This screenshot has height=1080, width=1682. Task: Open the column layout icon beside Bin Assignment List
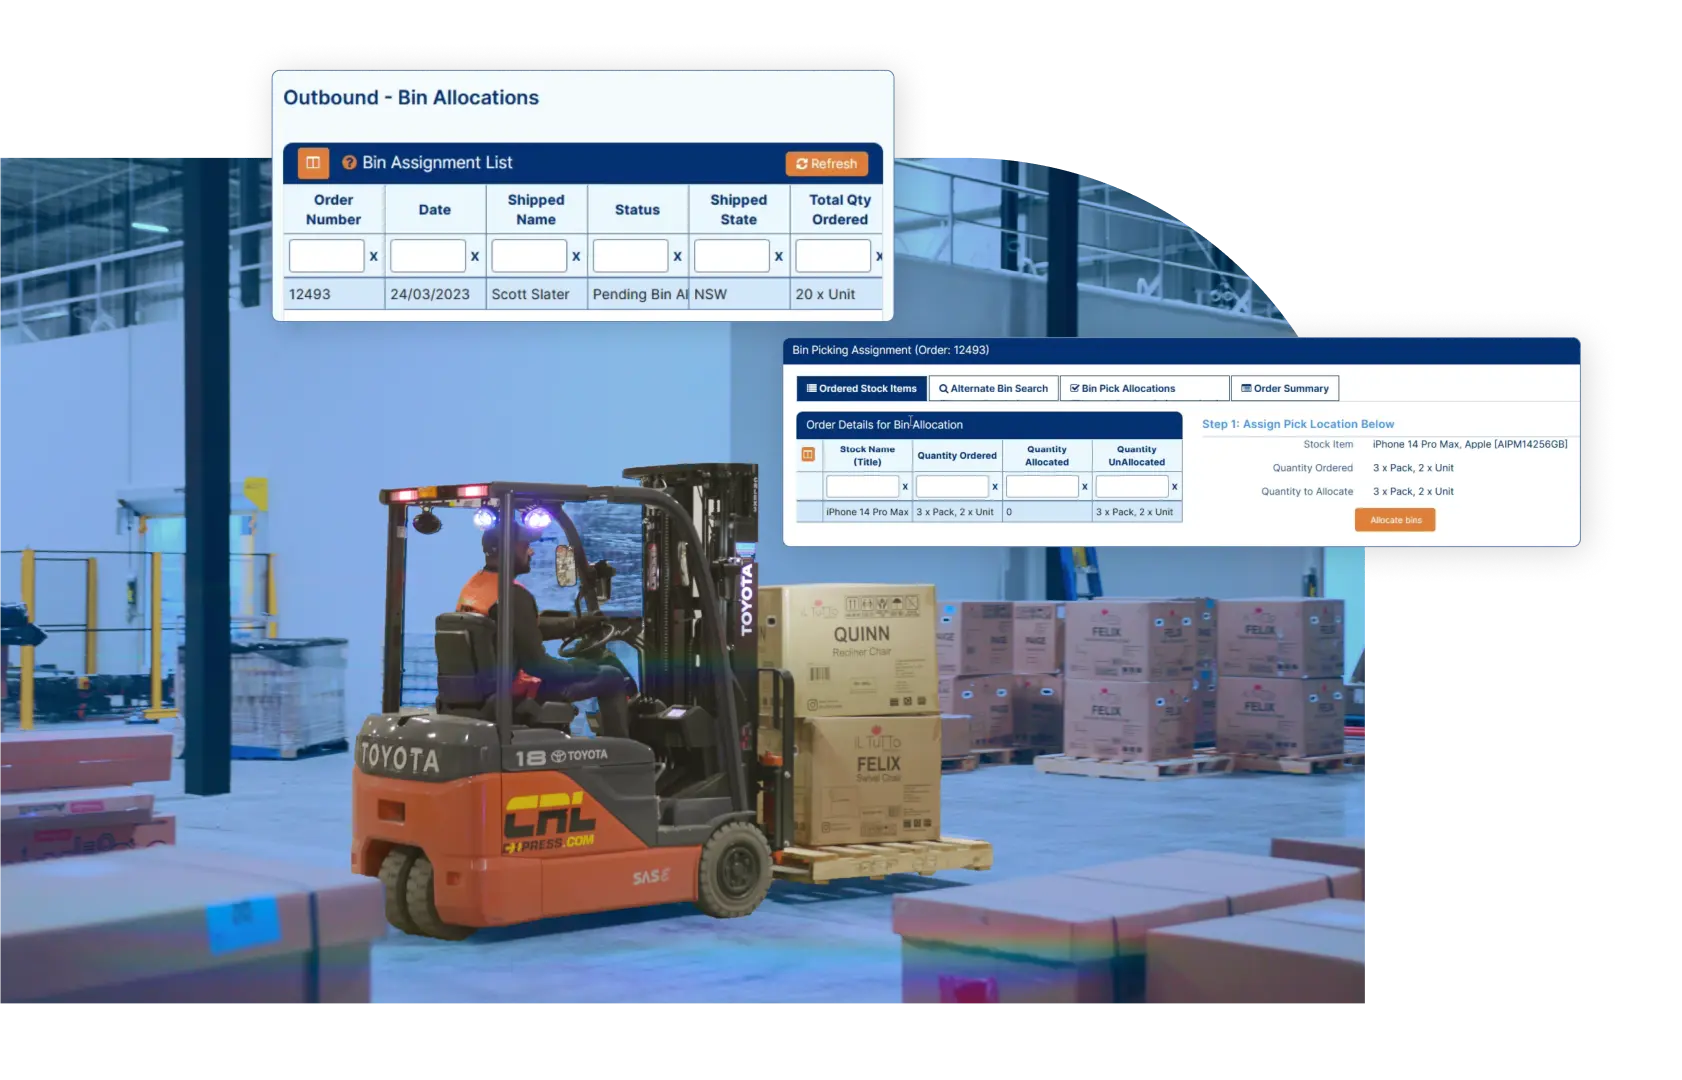click(x=313, y=163)
